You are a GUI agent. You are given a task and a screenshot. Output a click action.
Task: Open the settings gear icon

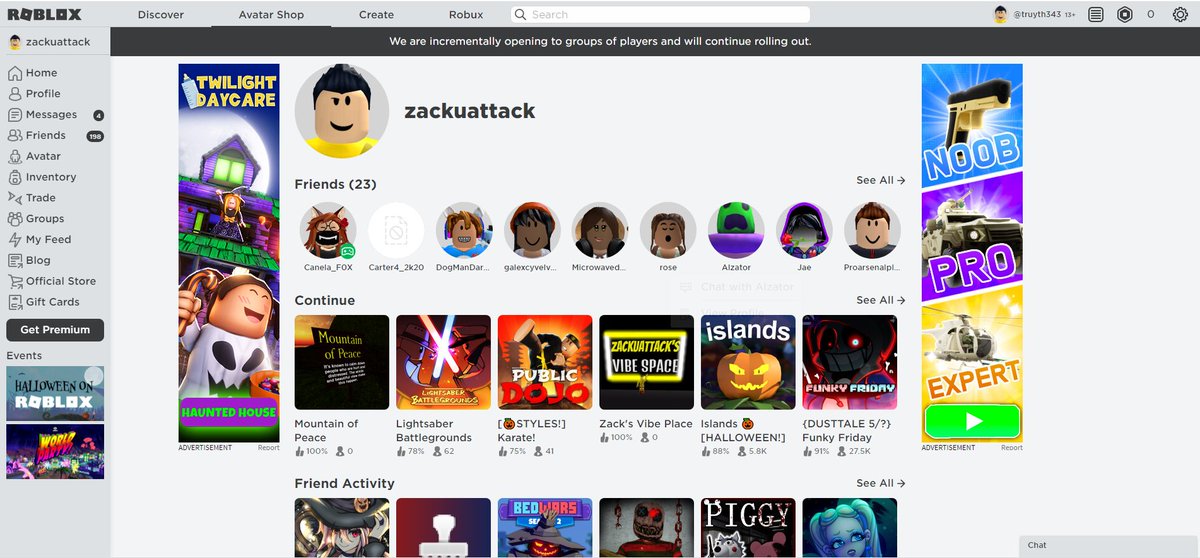tap(1179, 15)
